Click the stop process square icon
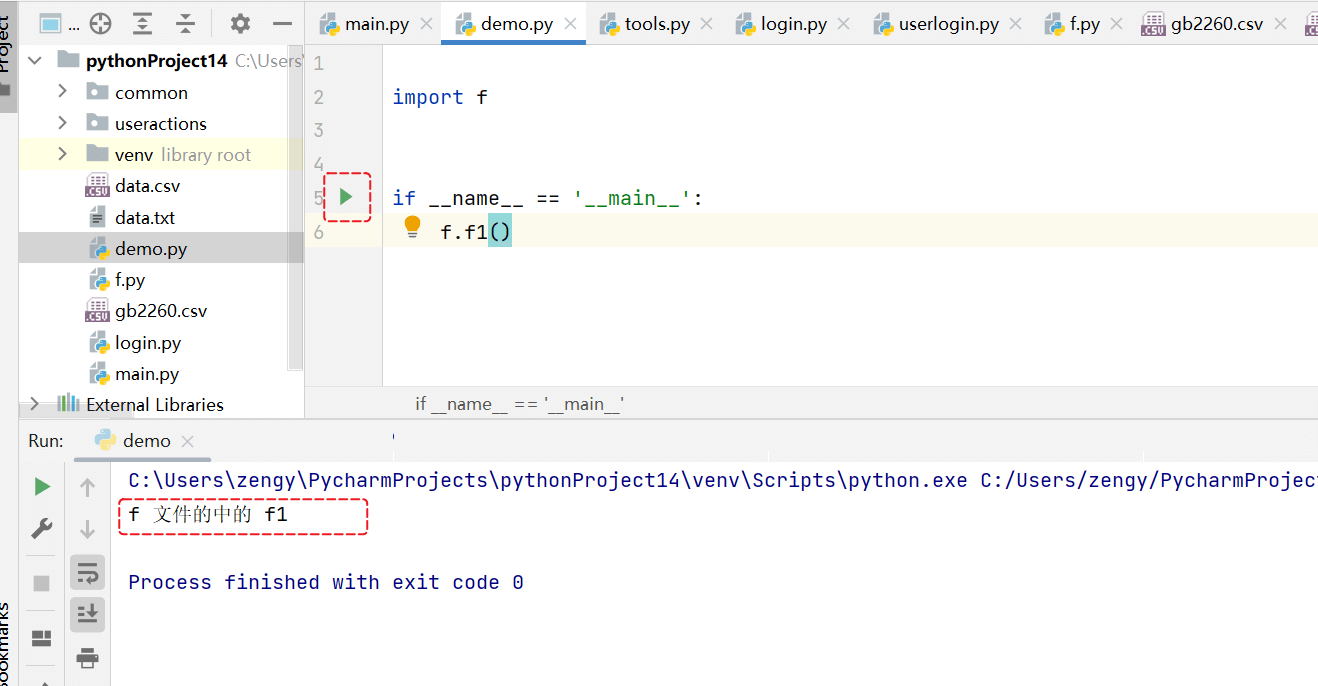Image resolution: width=1318 pixels, height=686 pixels. [x=42, y=583]
